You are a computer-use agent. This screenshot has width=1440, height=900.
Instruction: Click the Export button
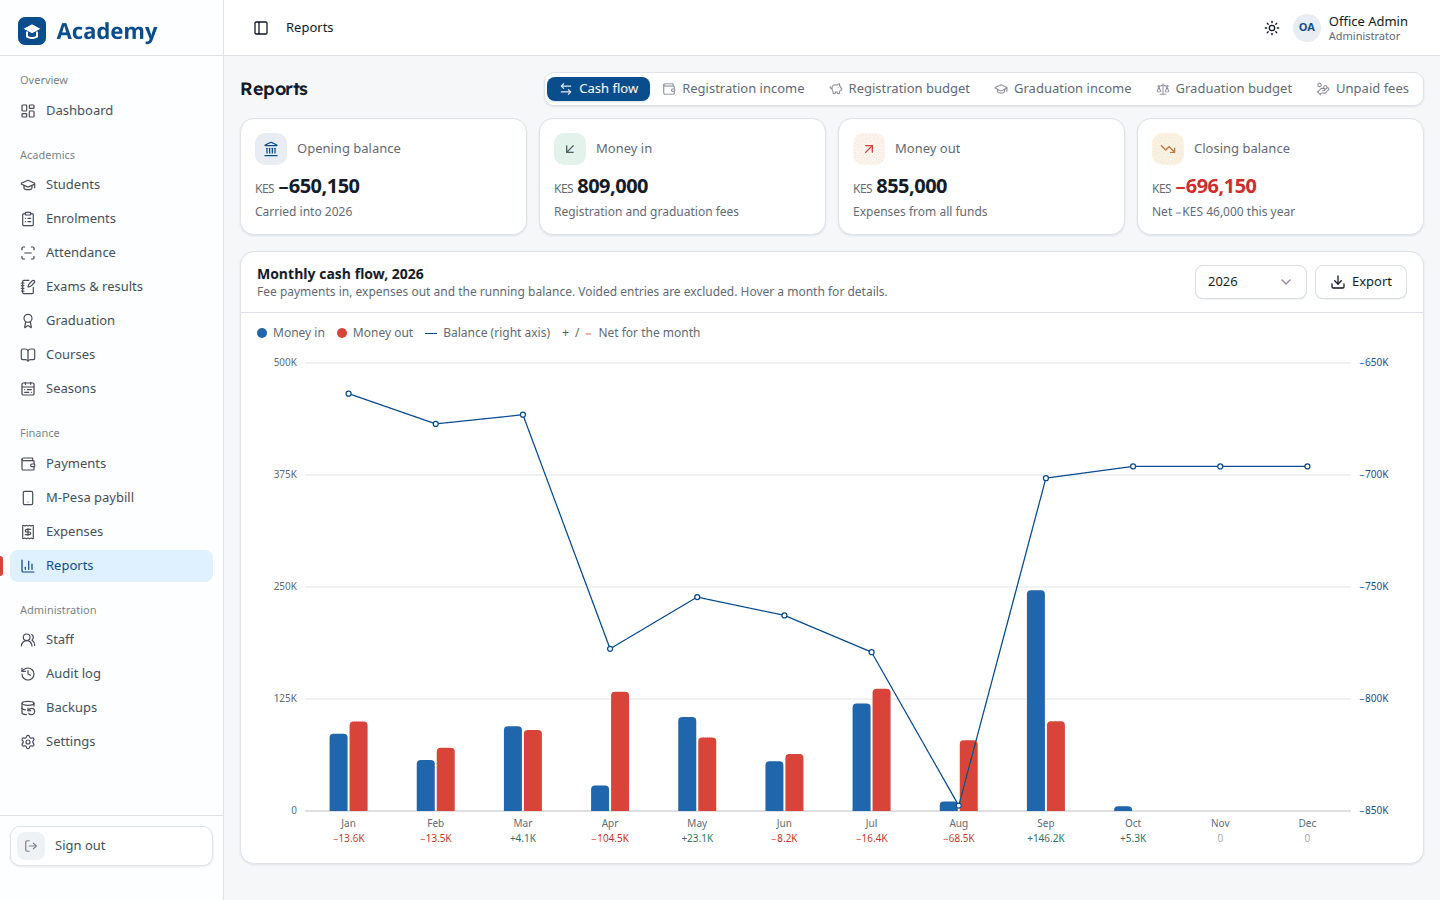[1361, 282]
